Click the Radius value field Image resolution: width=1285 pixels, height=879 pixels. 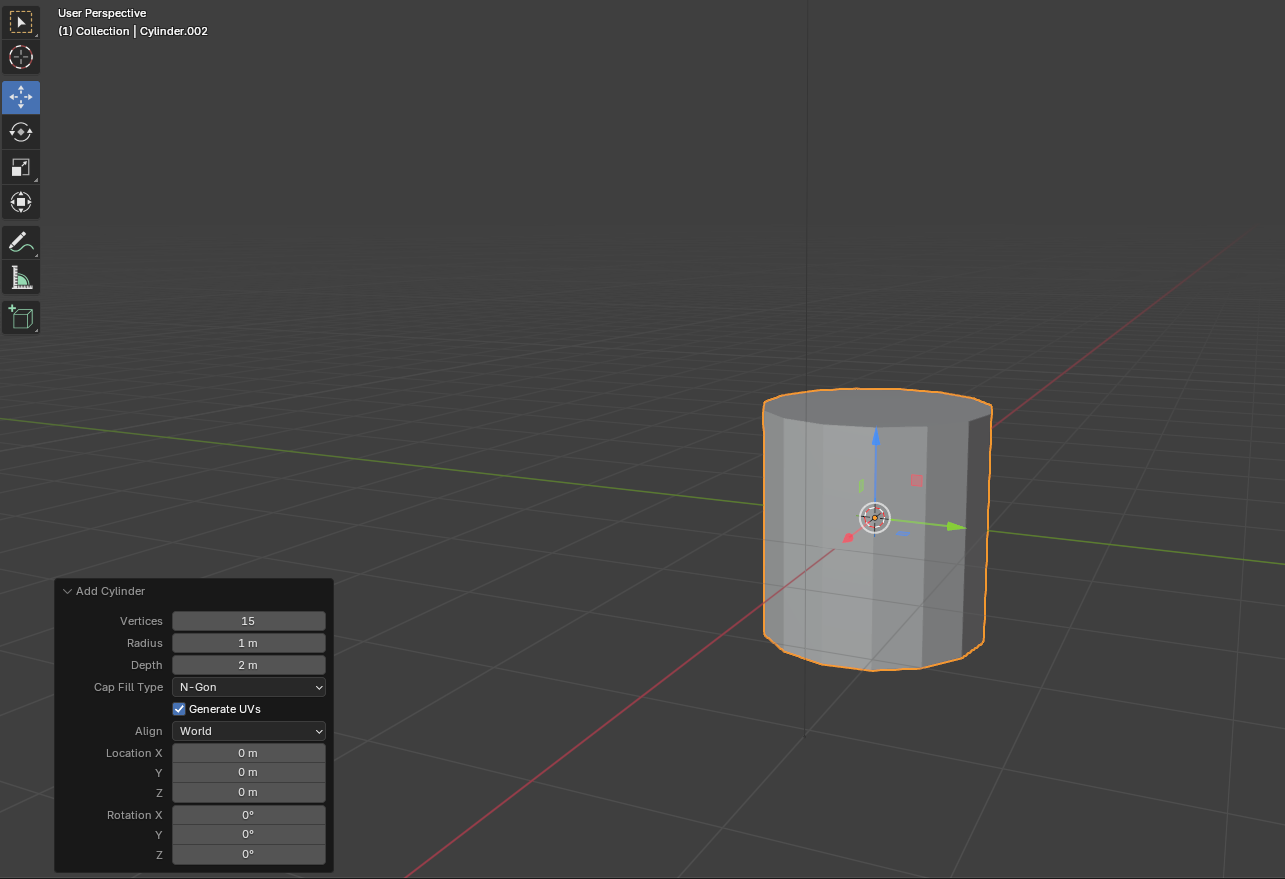(249, 643)
